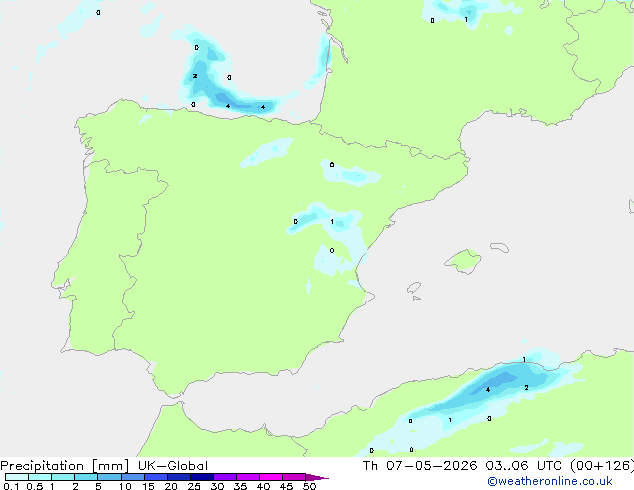Click the '25' legend scale label
The image size is (634, 490).
(x=194, y=486)
